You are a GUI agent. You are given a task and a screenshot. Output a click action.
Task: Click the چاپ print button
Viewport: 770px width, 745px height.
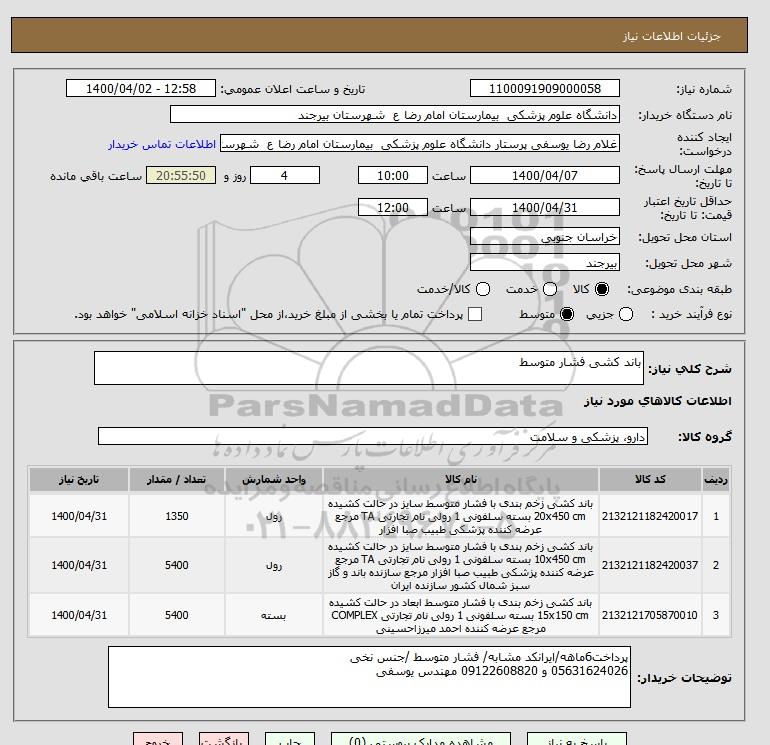[290, 739]
